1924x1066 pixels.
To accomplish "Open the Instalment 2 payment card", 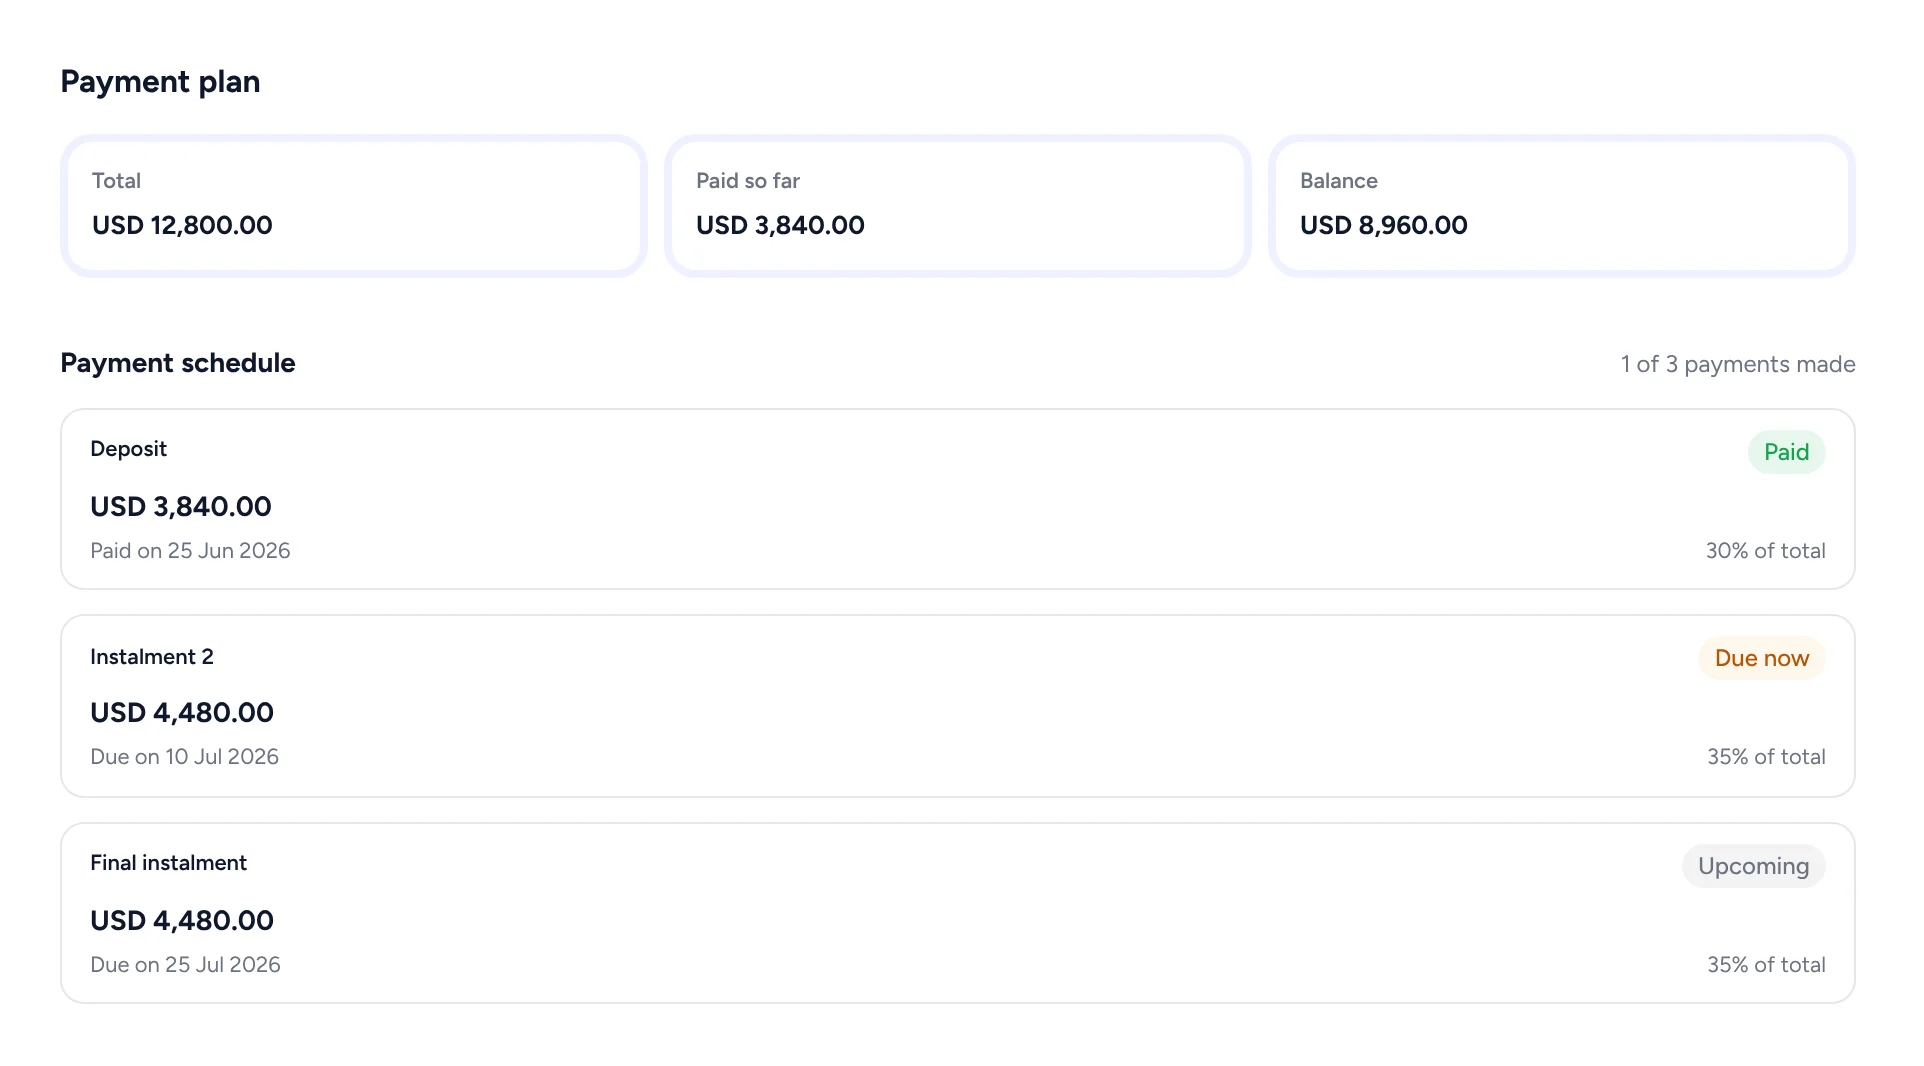I will click(x=958, y=706).
